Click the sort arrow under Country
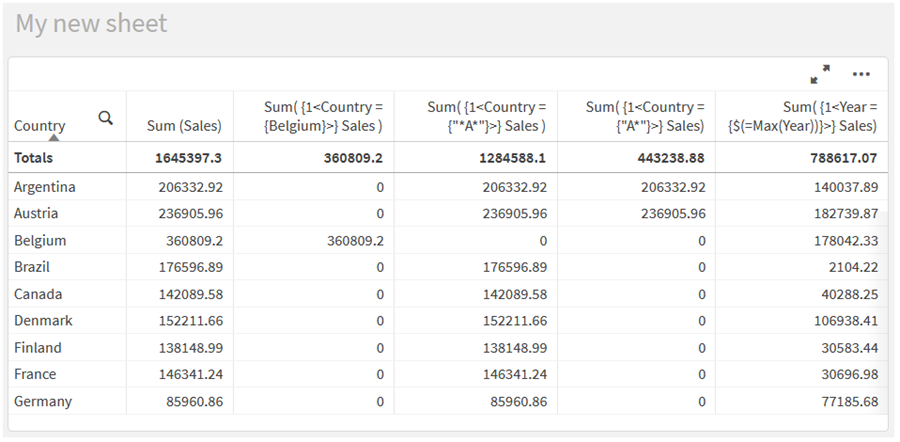This screenshot has width=900, height=442. tap(53, 137)
